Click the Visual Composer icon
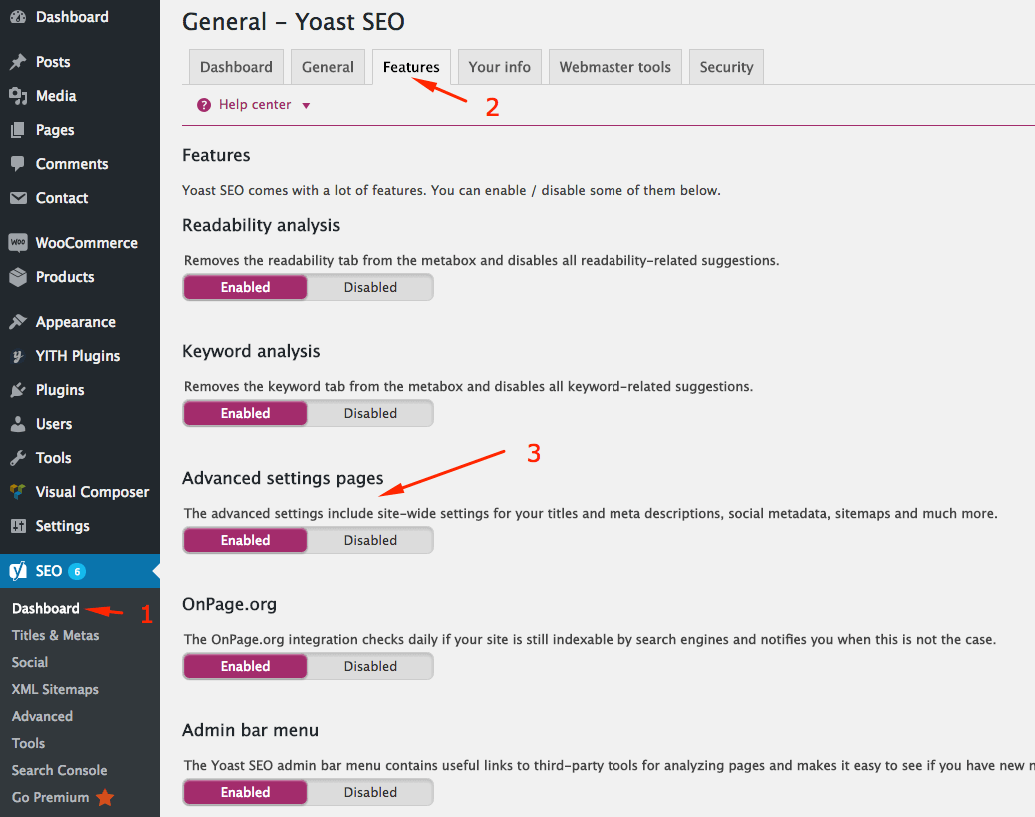Viewport: 1035px width, 817px height. tap(18, 492)
